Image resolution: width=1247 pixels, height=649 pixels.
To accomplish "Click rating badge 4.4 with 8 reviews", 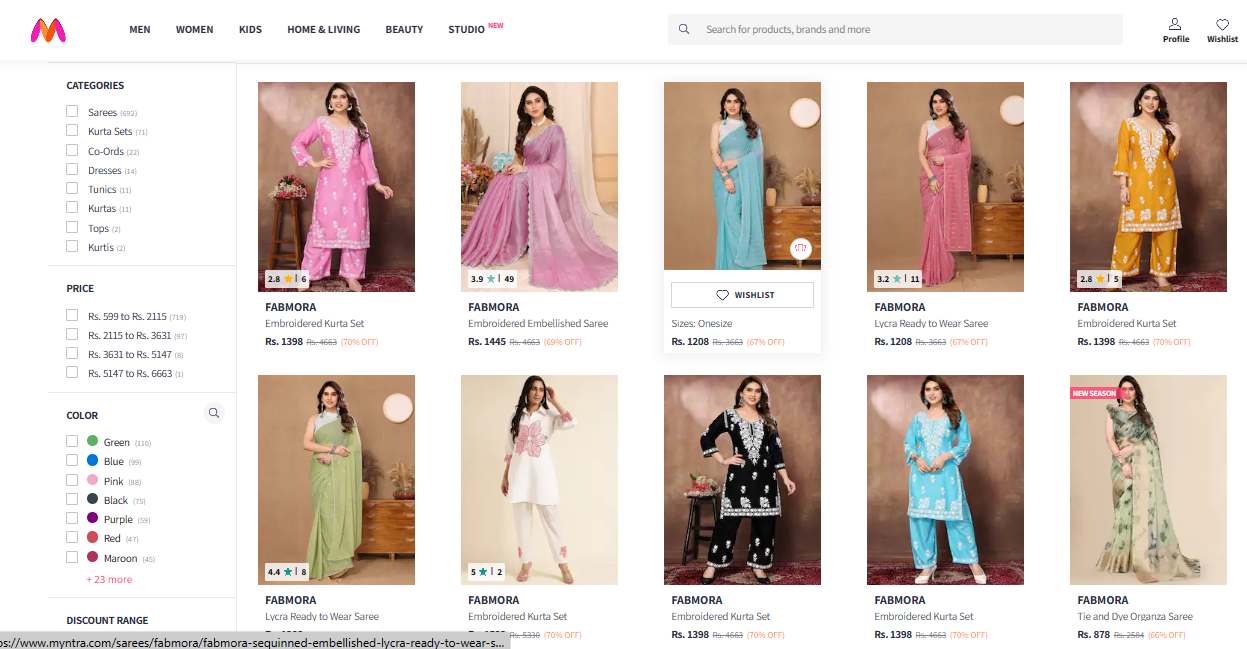I will click(x=287, y=572).
